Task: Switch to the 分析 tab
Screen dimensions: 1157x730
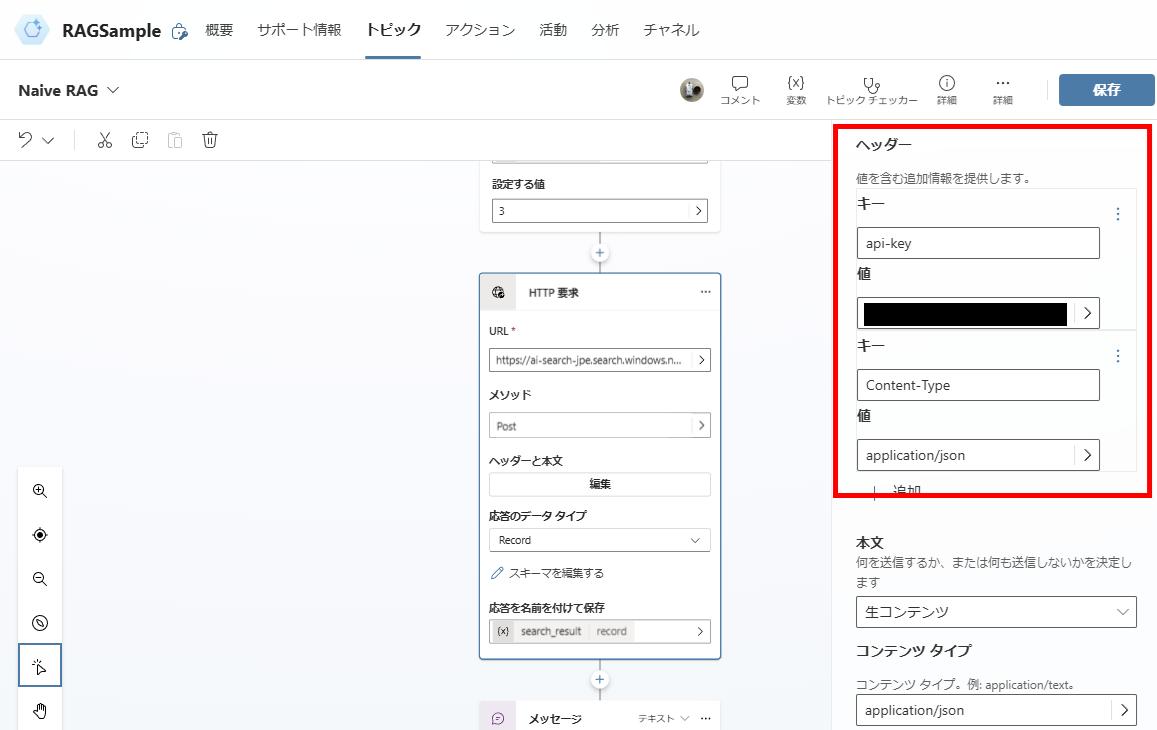Action: [605, 30]
